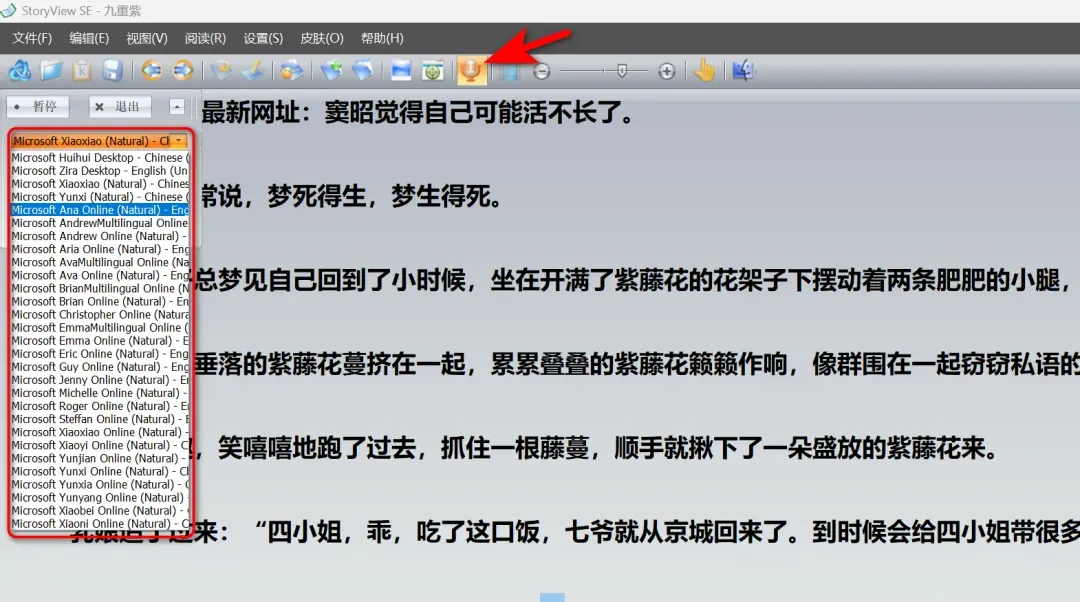
Task: Select Microsoft Xiaobei Online voice
Action: pos(100,511)
